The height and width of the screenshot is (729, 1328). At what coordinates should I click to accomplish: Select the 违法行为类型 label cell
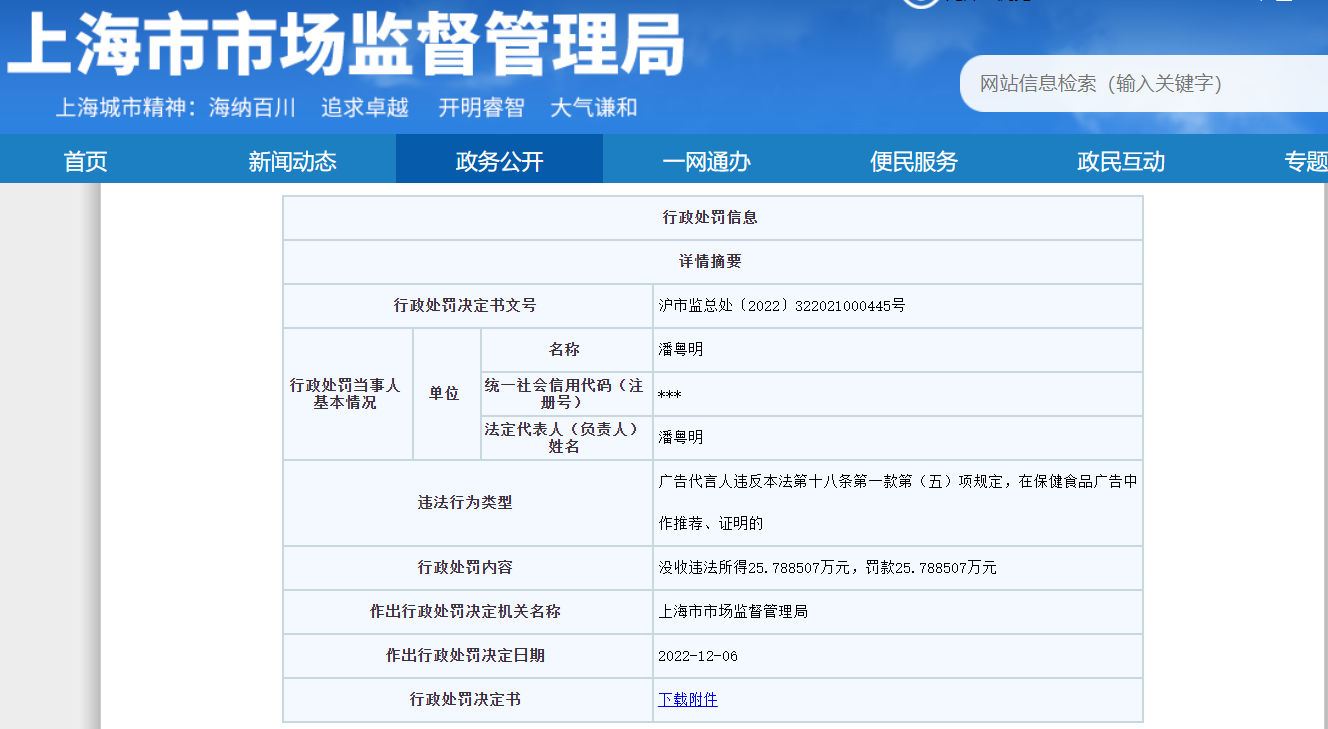[467, 502]
